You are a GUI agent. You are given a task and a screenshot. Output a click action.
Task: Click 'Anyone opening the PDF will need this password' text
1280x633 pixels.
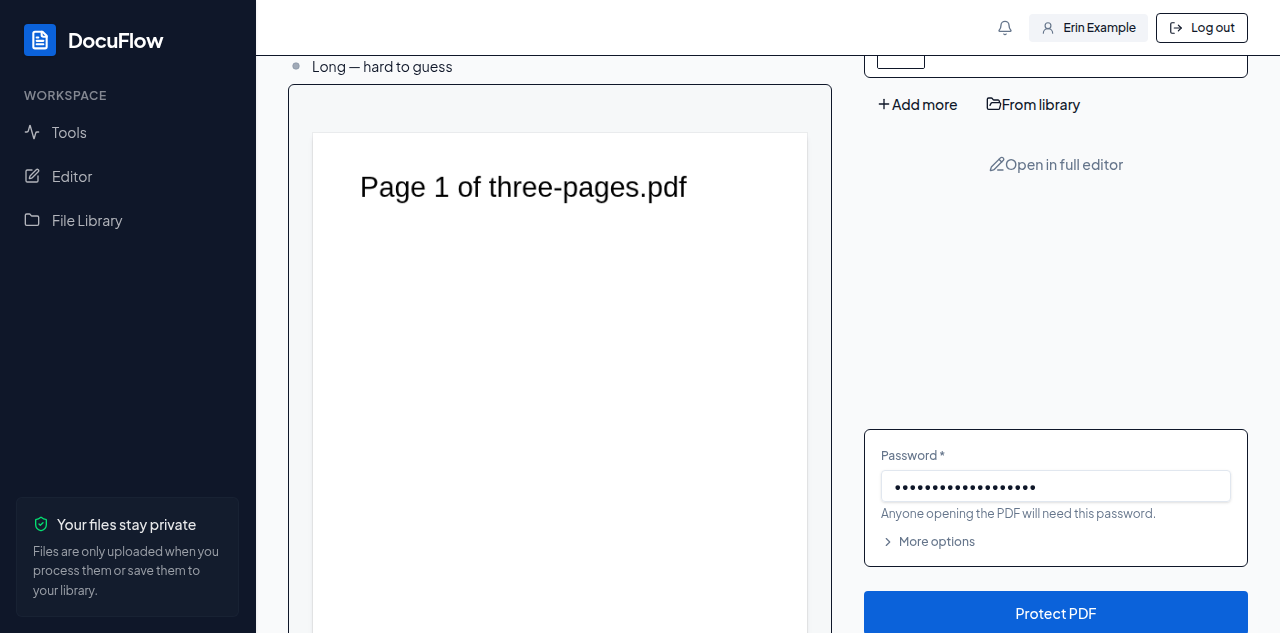(1018, 513)
